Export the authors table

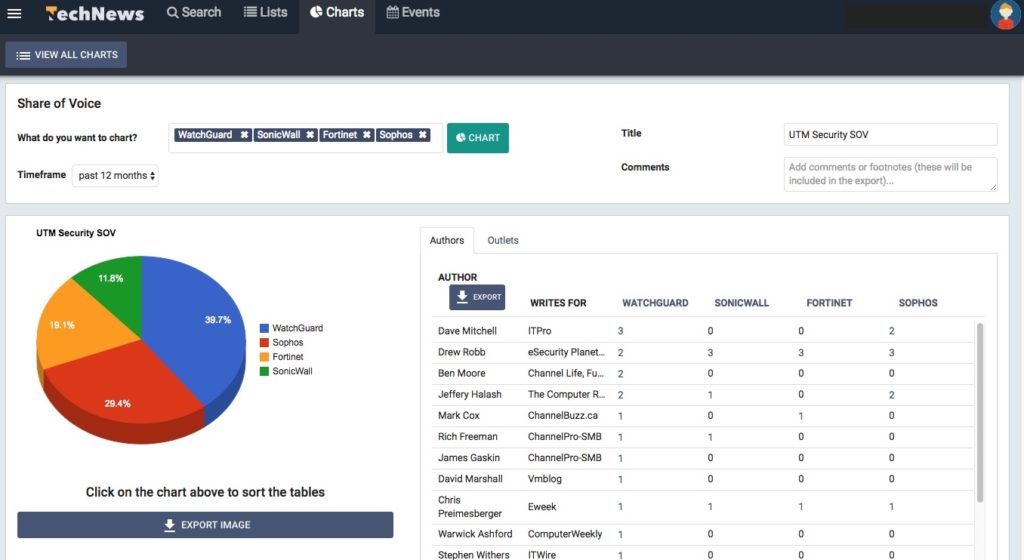tap(477, 297)
